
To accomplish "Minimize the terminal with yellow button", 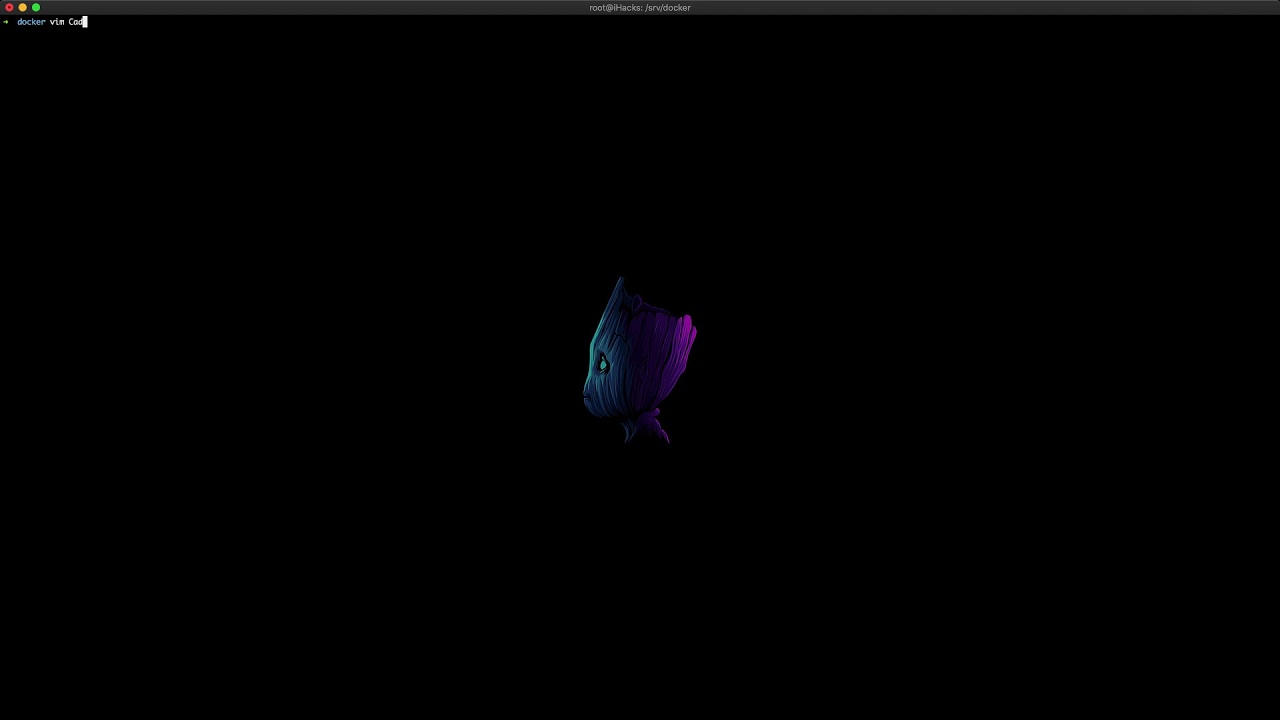I will pos(22,7).
